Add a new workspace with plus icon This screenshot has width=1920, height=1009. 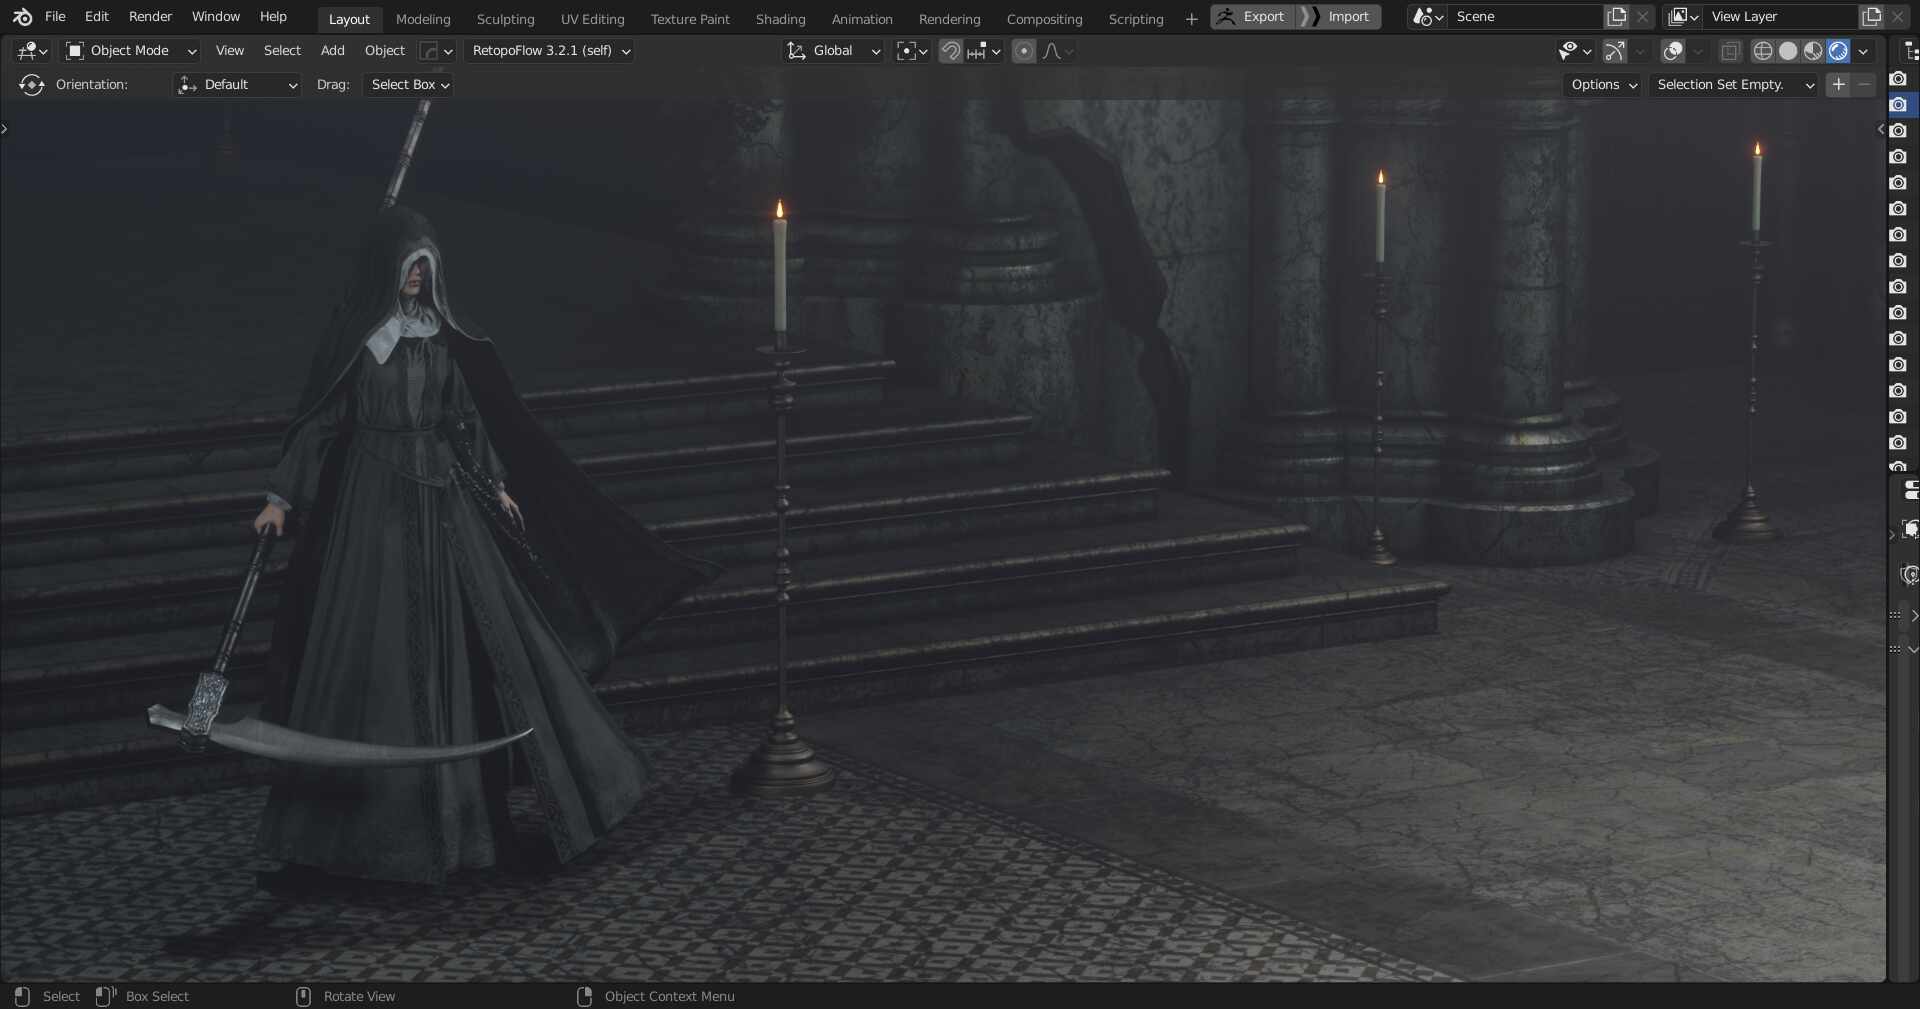[x=1191, y=19]
